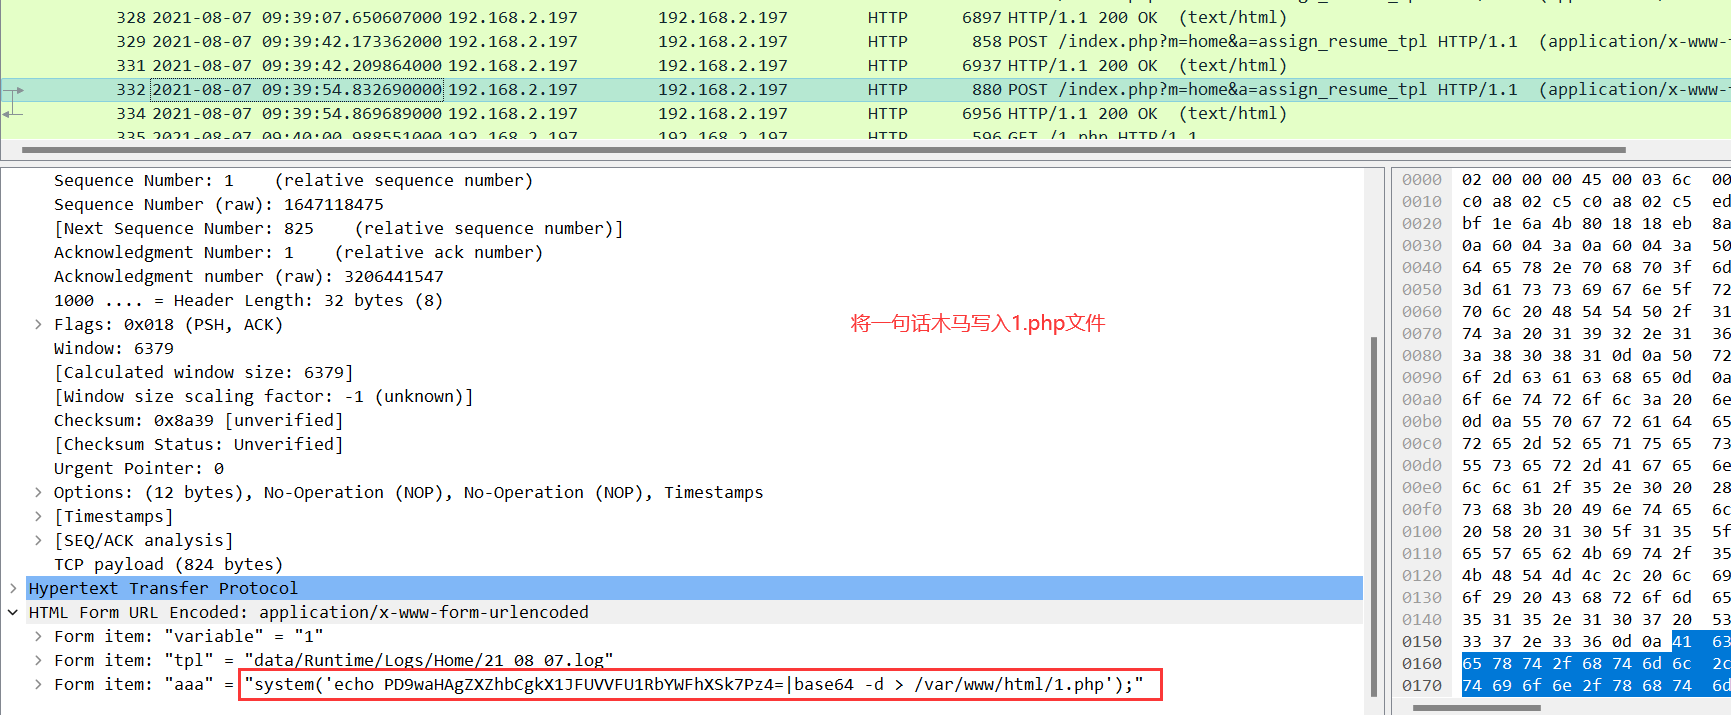Expand the [SEQ/ACK analysis] node
The height and width of the screenshot is (715, 1731).
tap(38, 540)
